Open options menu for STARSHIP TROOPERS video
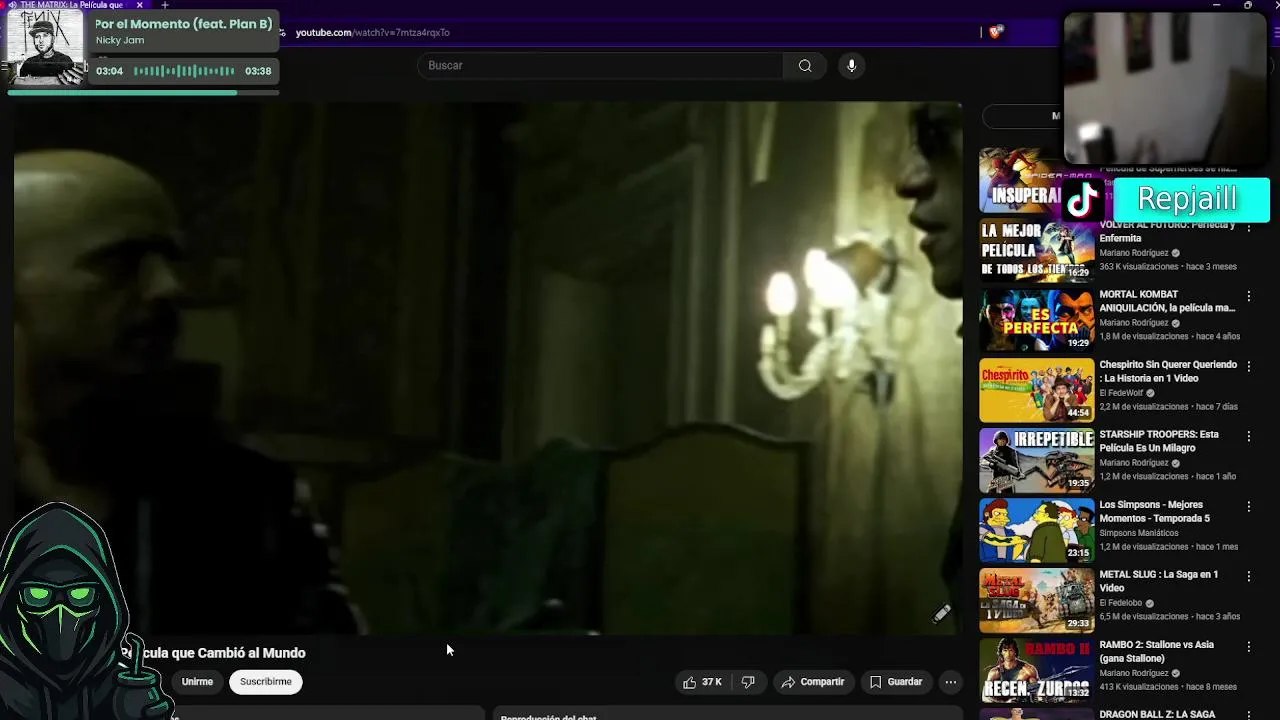Viewport: 1280px width, 720px height. click(1248, 437)
